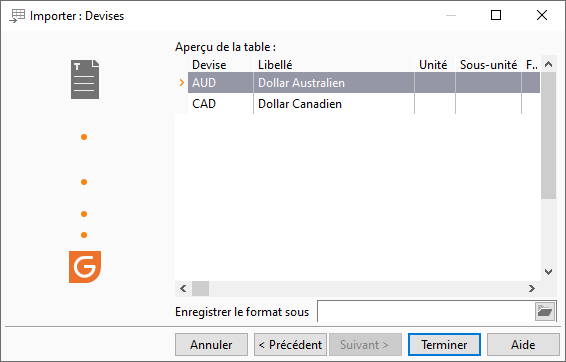The image size is (566, 362).
Task: Click the Sous-unité column header
Action: (x=488, y=65)
